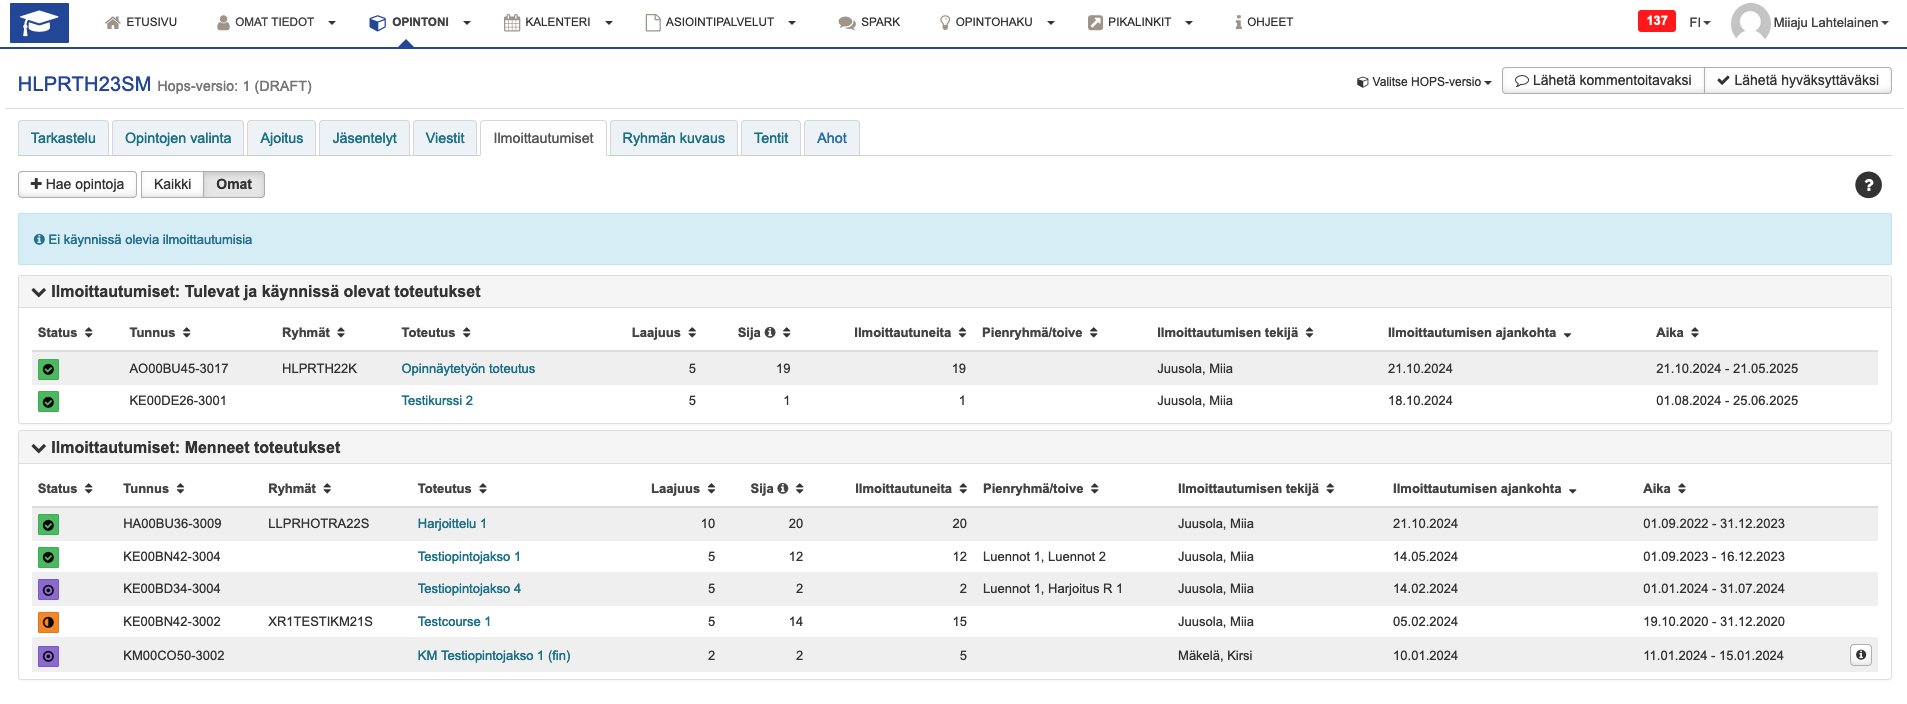Switch to the Ajoitus tab

[x=281, y=138]
